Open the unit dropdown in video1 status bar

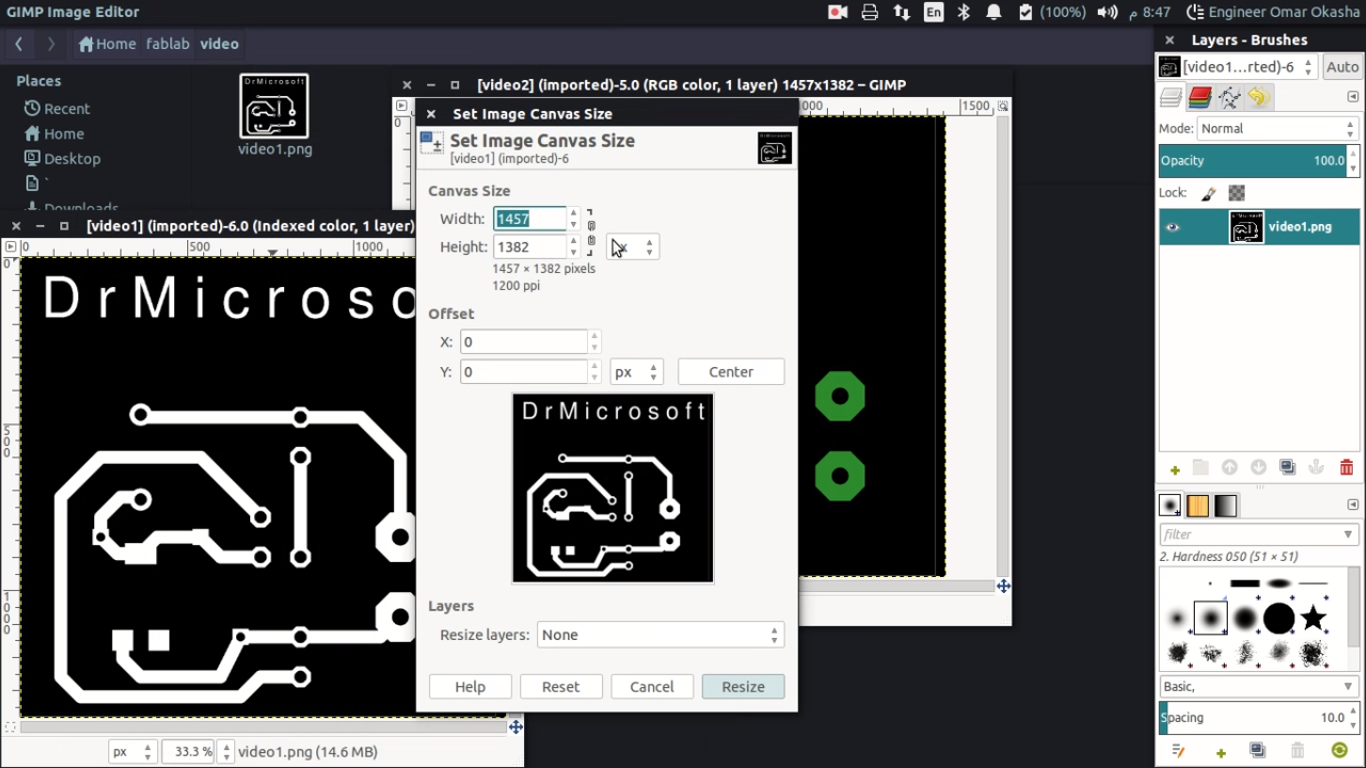coord(133,752)
